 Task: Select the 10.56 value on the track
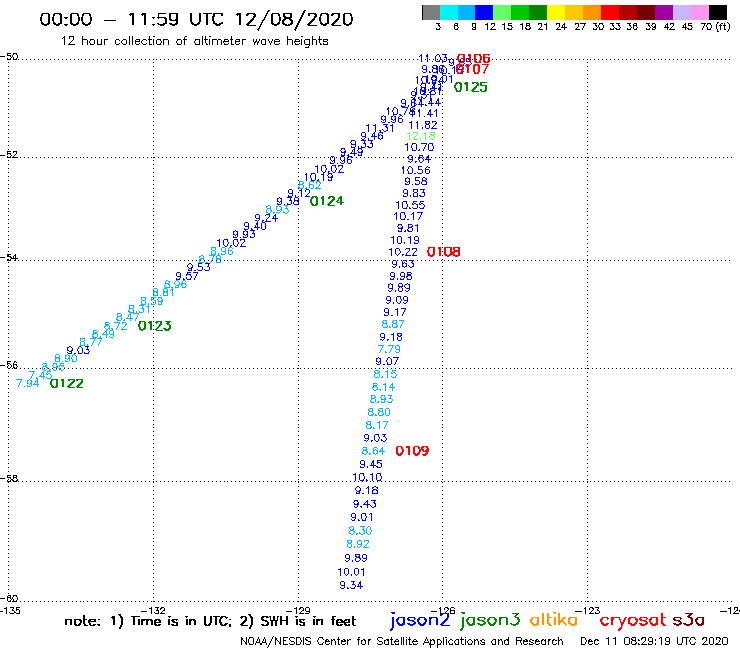pos(416,170)
